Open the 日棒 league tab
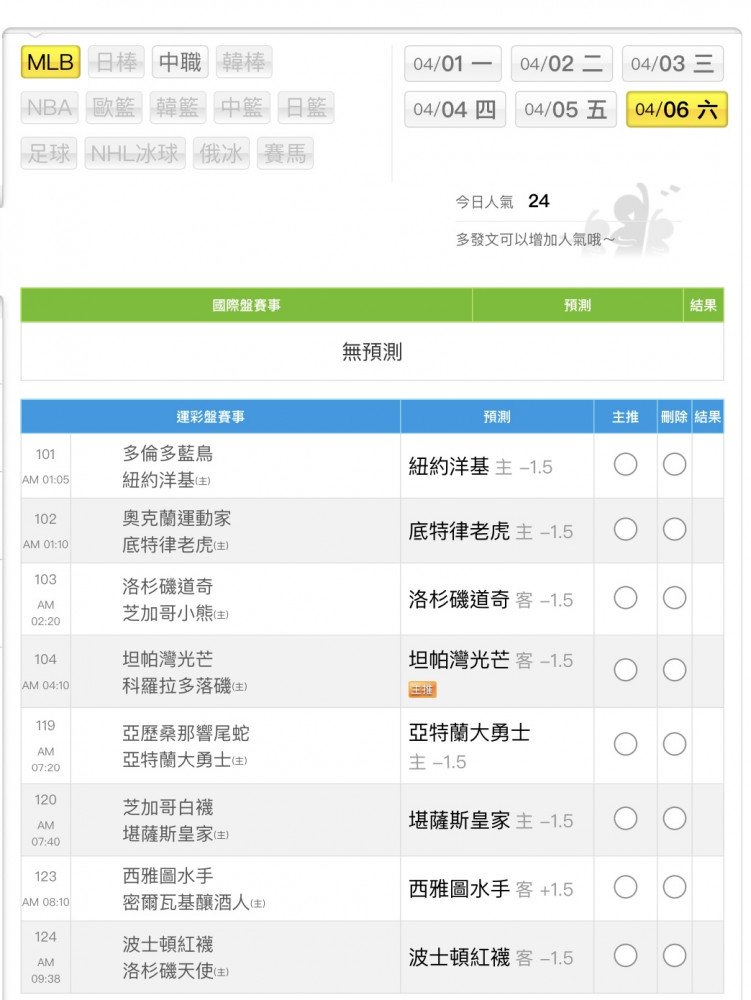This screenshot has height=1000, width=751. [116, 63]
